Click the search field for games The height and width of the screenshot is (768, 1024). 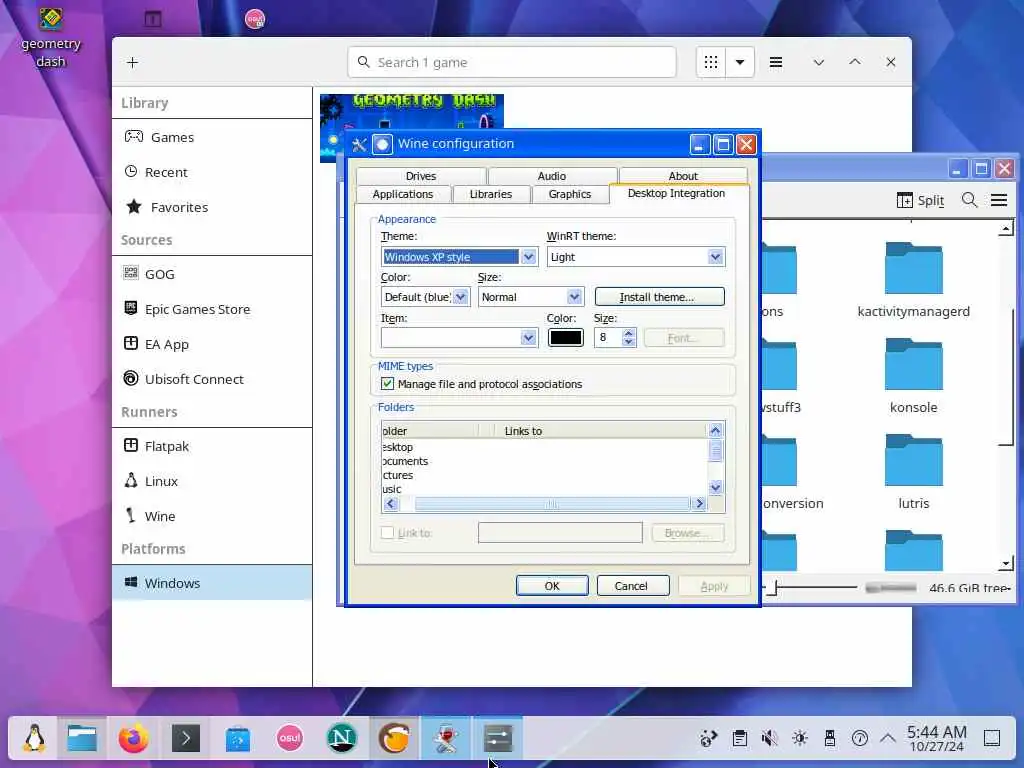pyautogui.click(x=512, y=62)
